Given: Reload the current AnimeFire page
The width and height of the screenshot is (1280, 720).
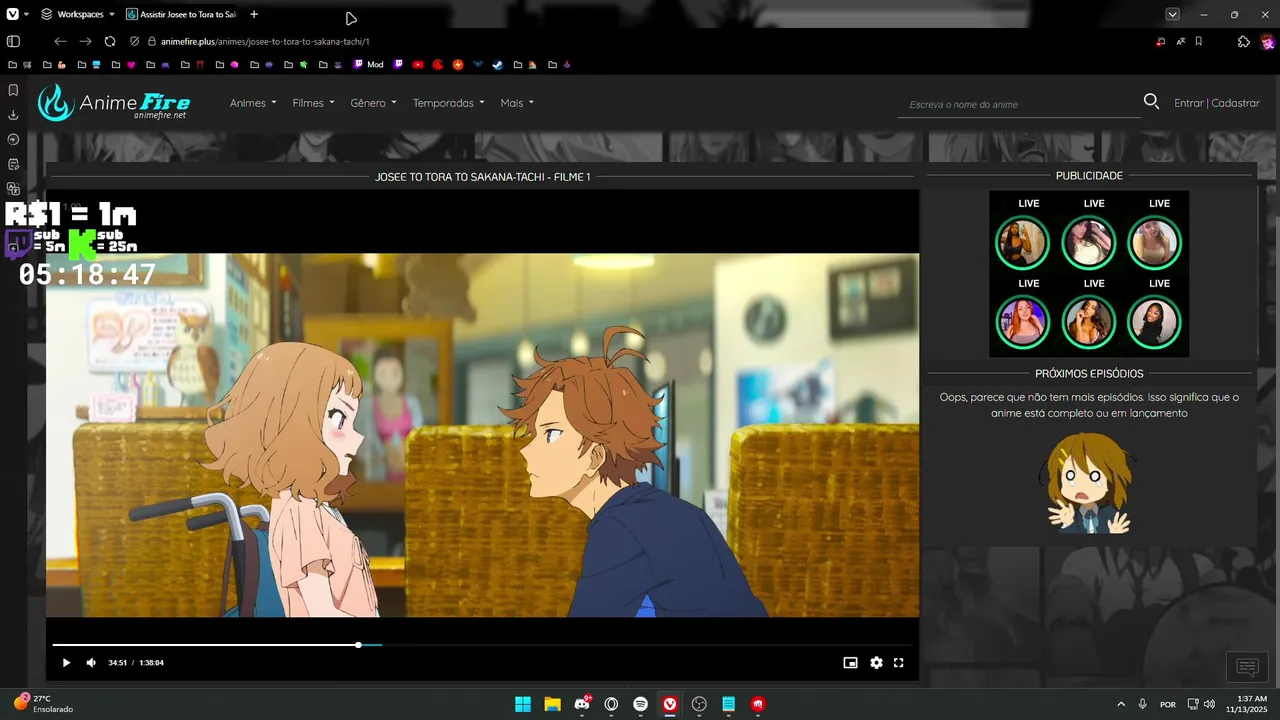Looking at the screenshot, I should 110,41.
